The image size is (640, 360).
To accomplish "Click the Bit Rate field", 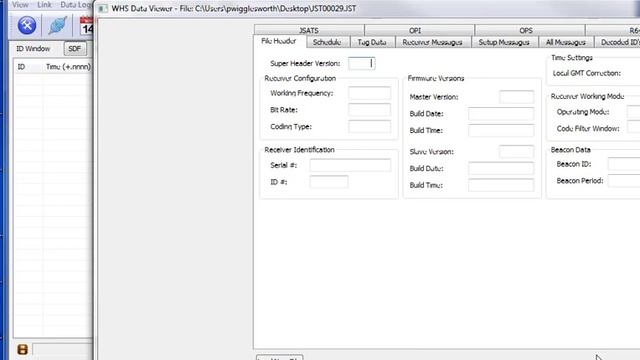I will pyautogui.click(x=369, y=110).
